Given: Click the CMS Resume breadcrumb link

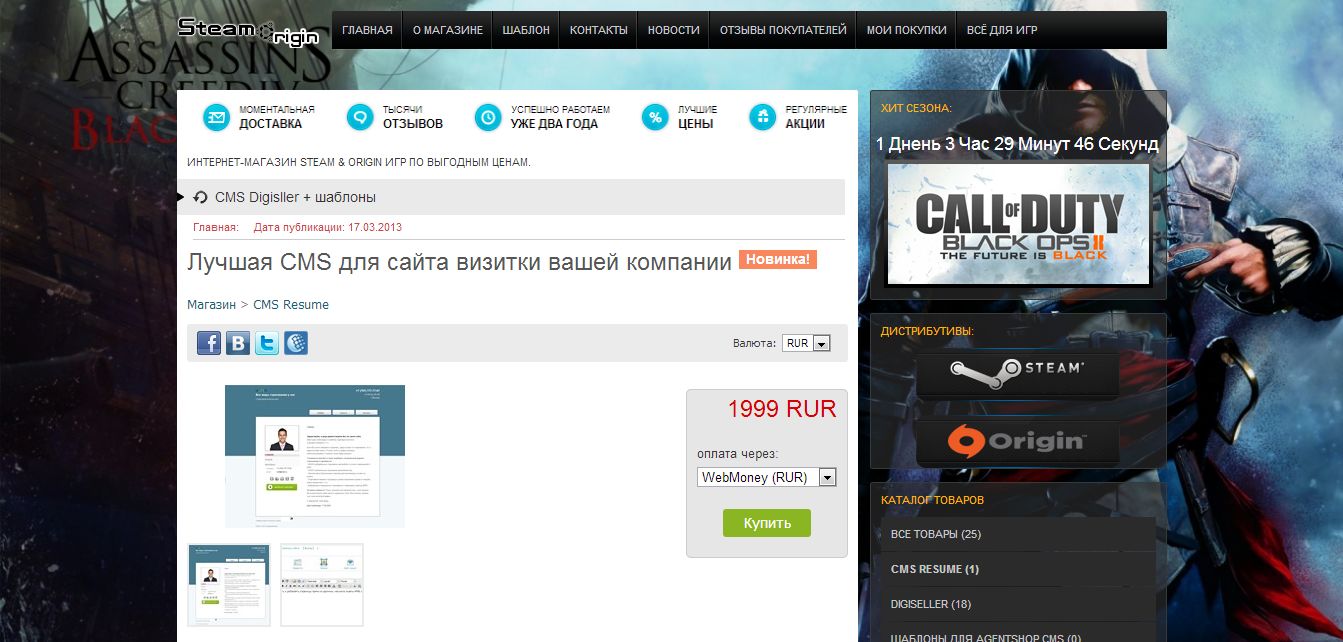Looking at the screenshot, I should (291, 305).
